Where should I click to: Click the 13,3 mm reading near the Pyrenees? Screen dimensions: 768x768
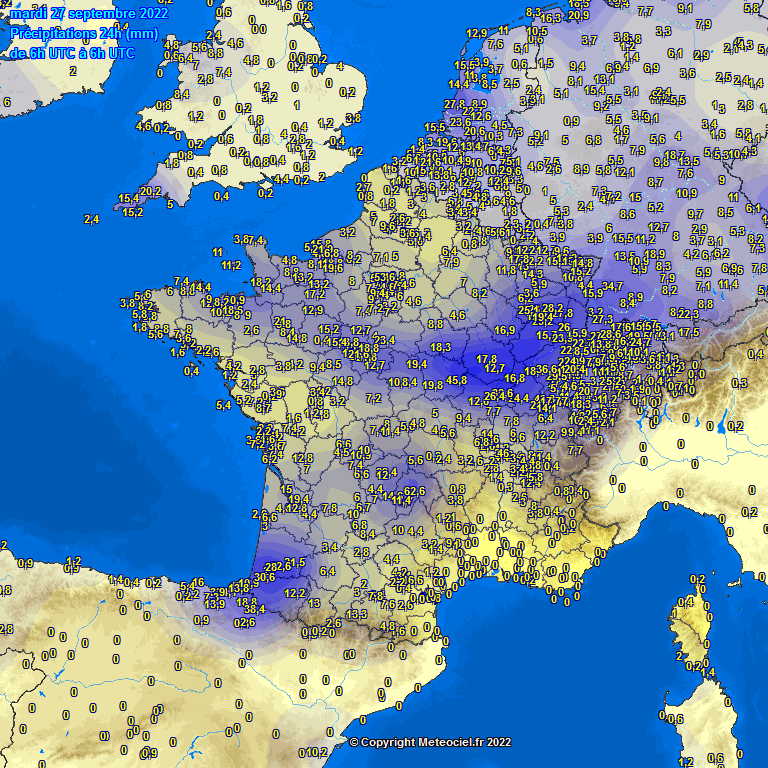tap(357, 614)
